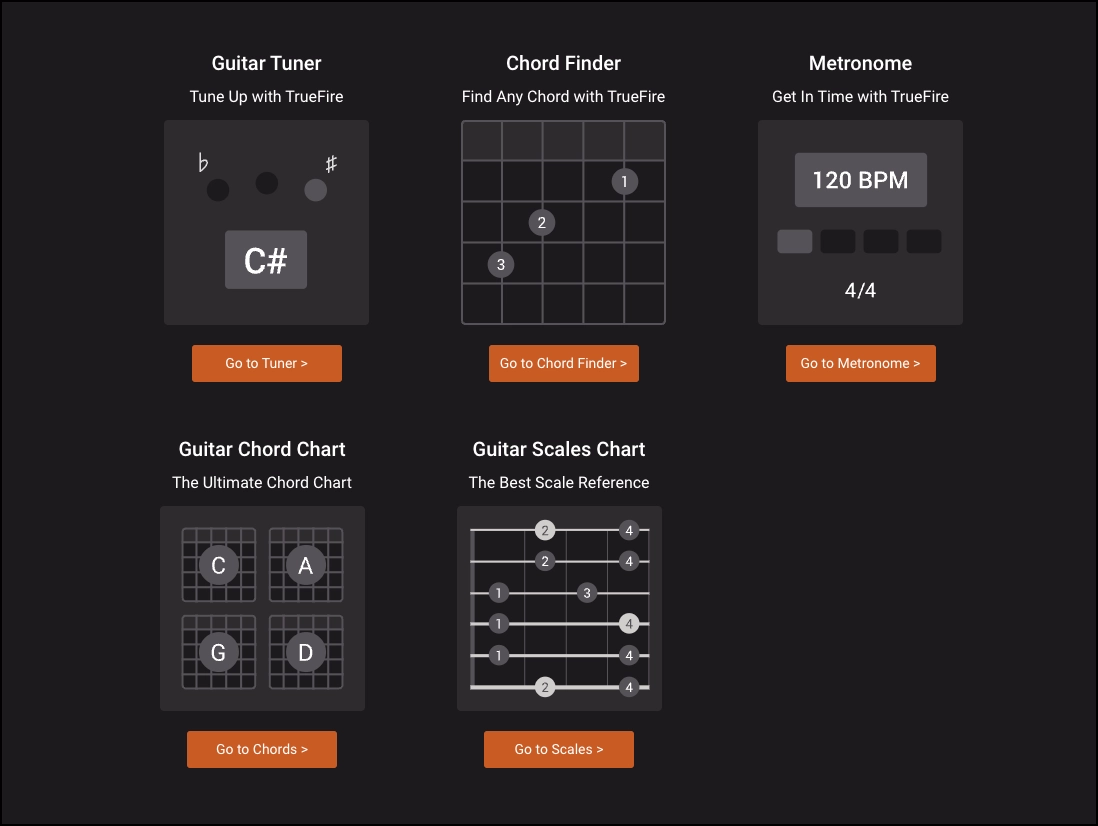
Task: Open the Go to Metronome button
Action: tap(861, 363)
